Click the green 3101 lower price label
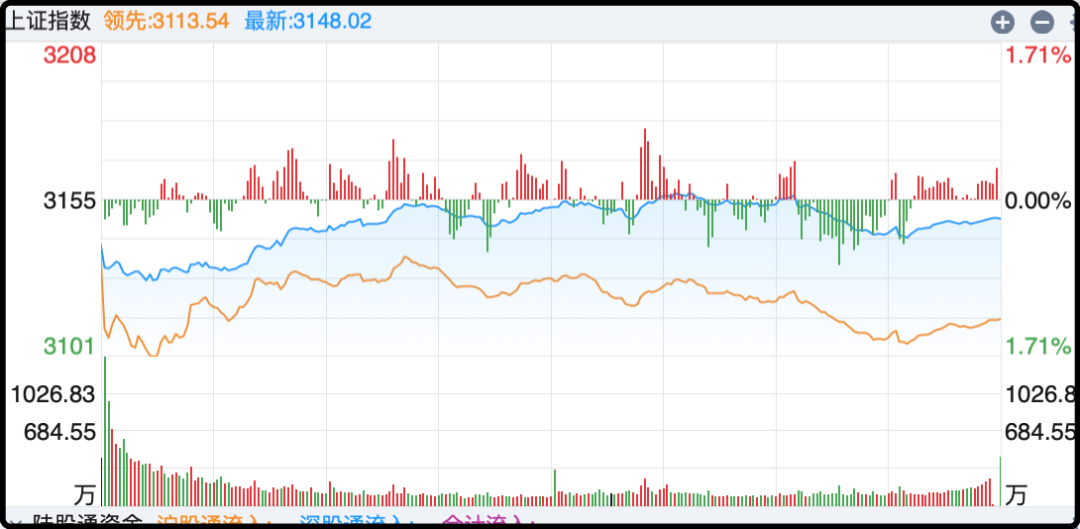 (69, 347)
